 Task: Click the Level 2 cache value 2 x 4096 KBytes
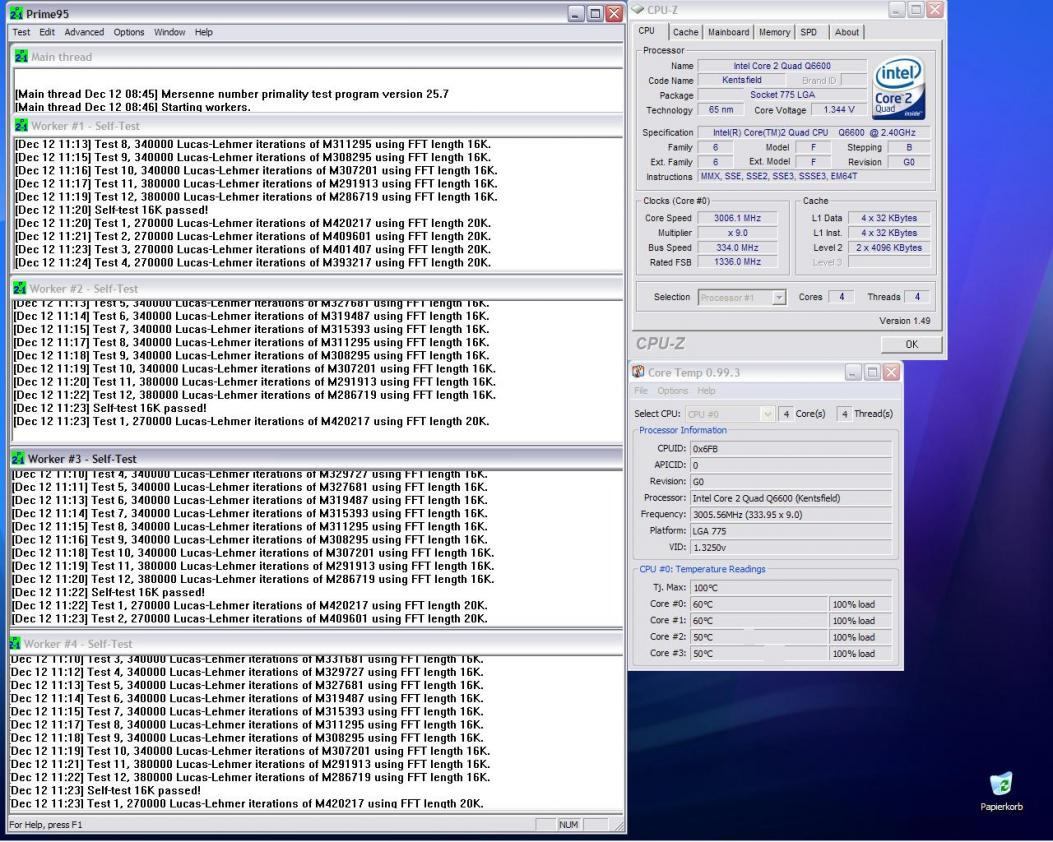pos(888,247)
